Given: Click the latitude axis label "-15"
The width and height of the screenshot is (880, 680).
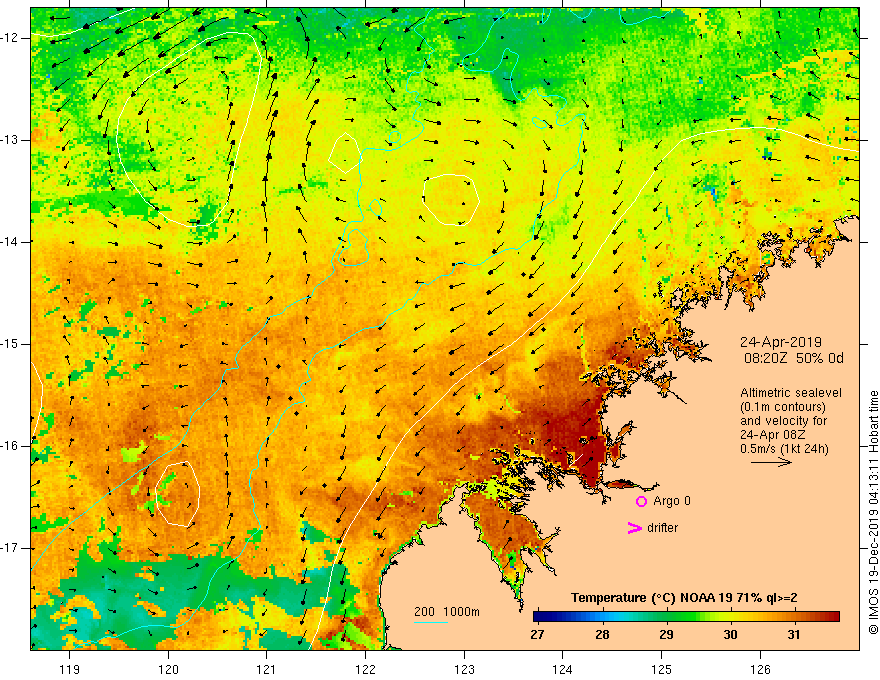Looking at the screenshot, I should pyautogui.click(x=10, y=344).
